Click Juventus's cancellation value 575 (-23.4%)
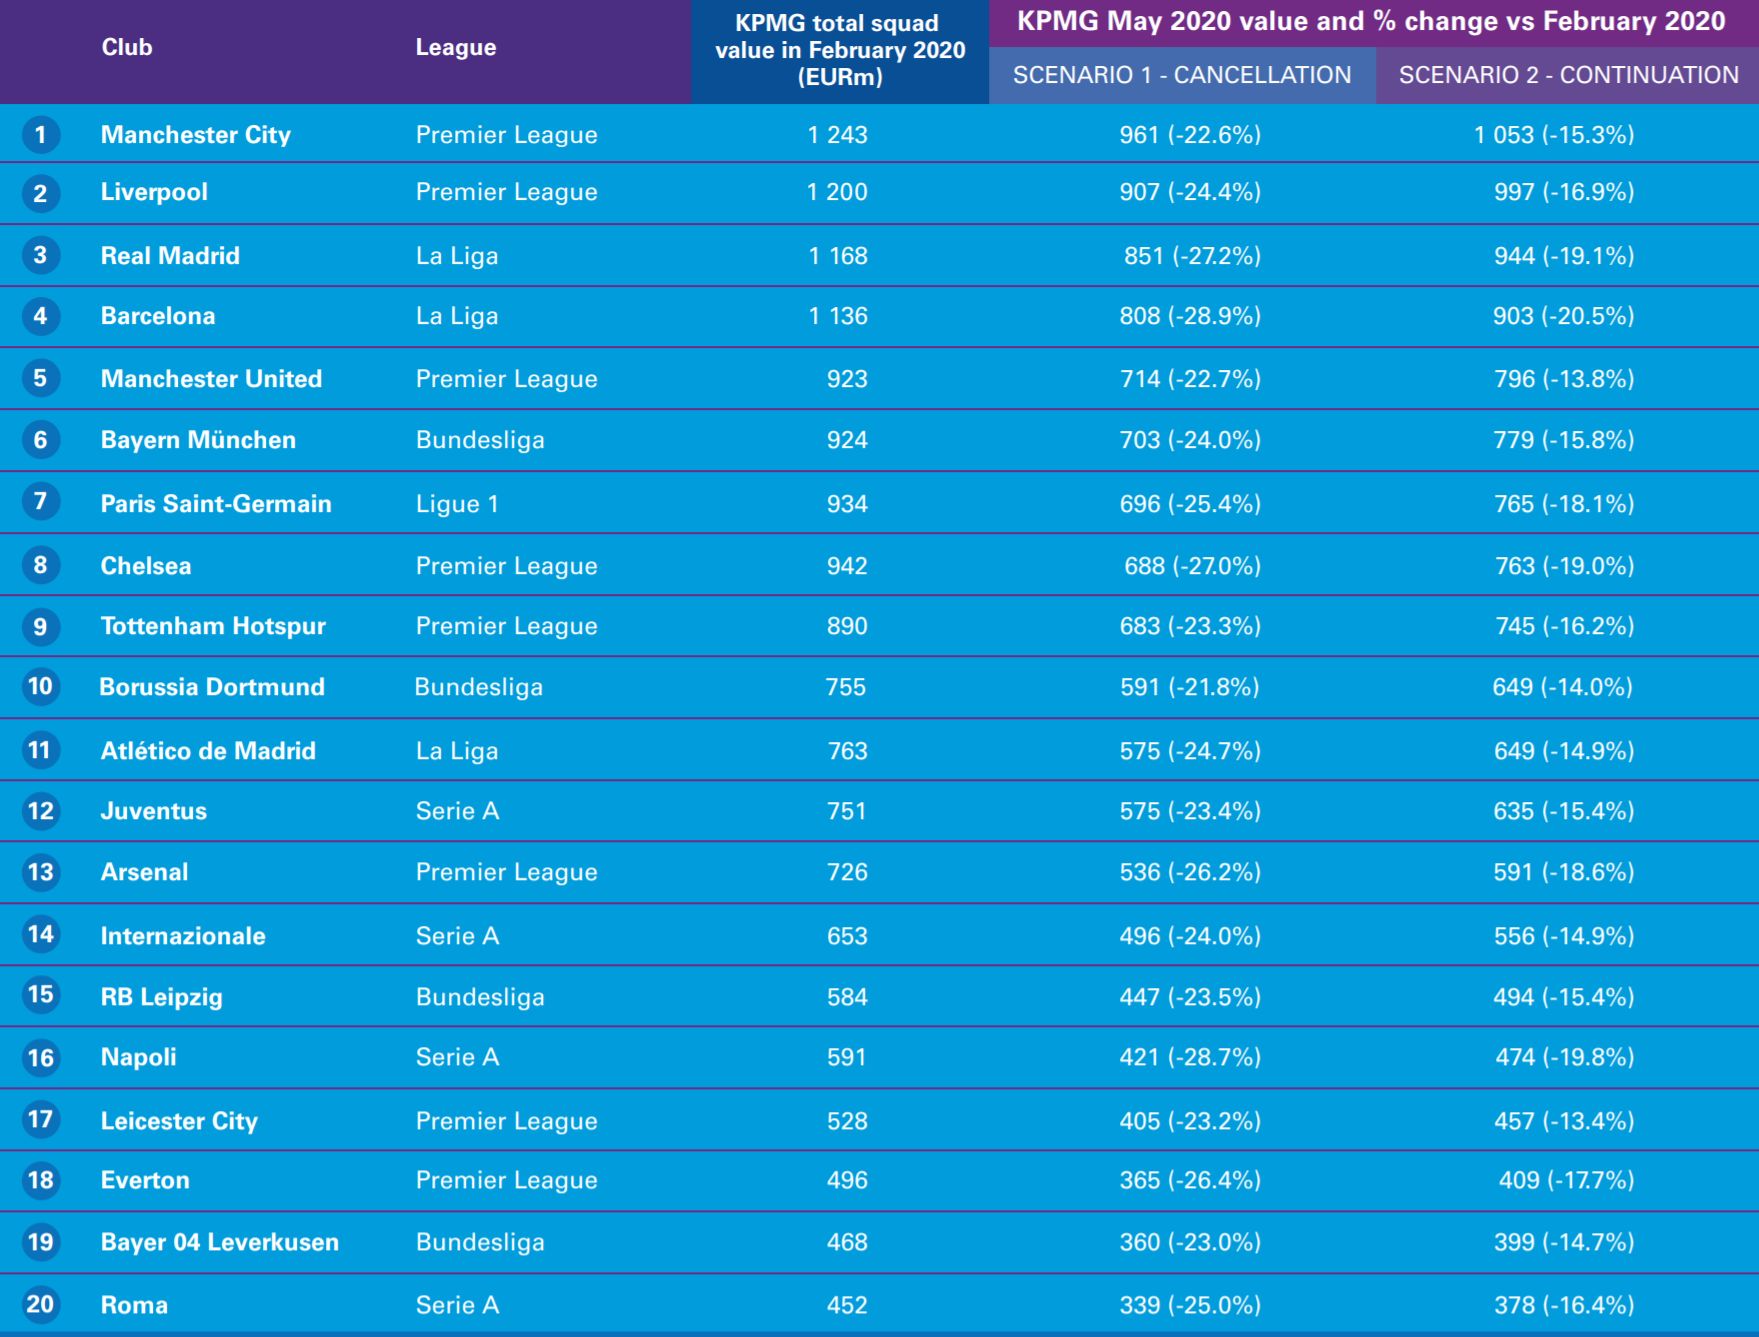The image size is (1759, 1337). [1190, 811]
